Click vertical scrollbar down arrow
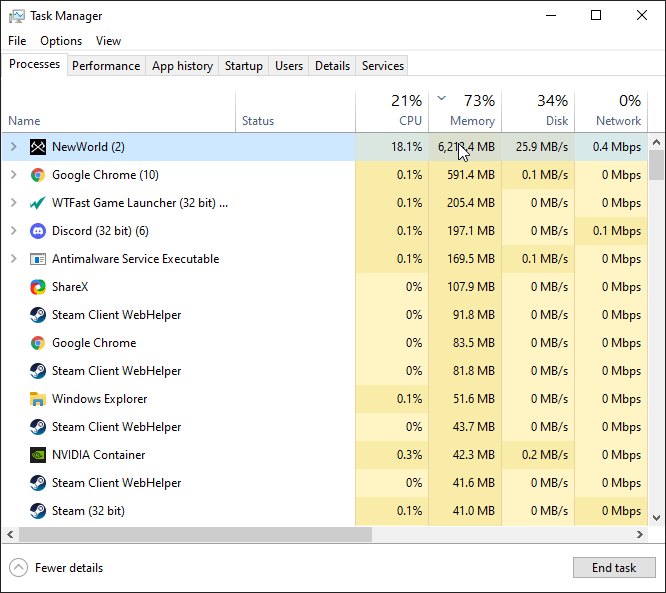666x593 pixels. pos(656,518)
